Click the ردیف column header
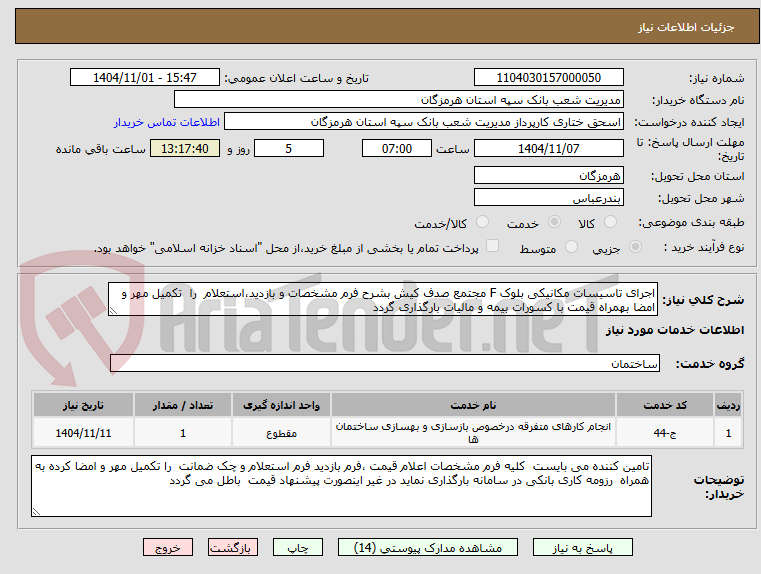The image size is (761, 574). tap(728, 405)
